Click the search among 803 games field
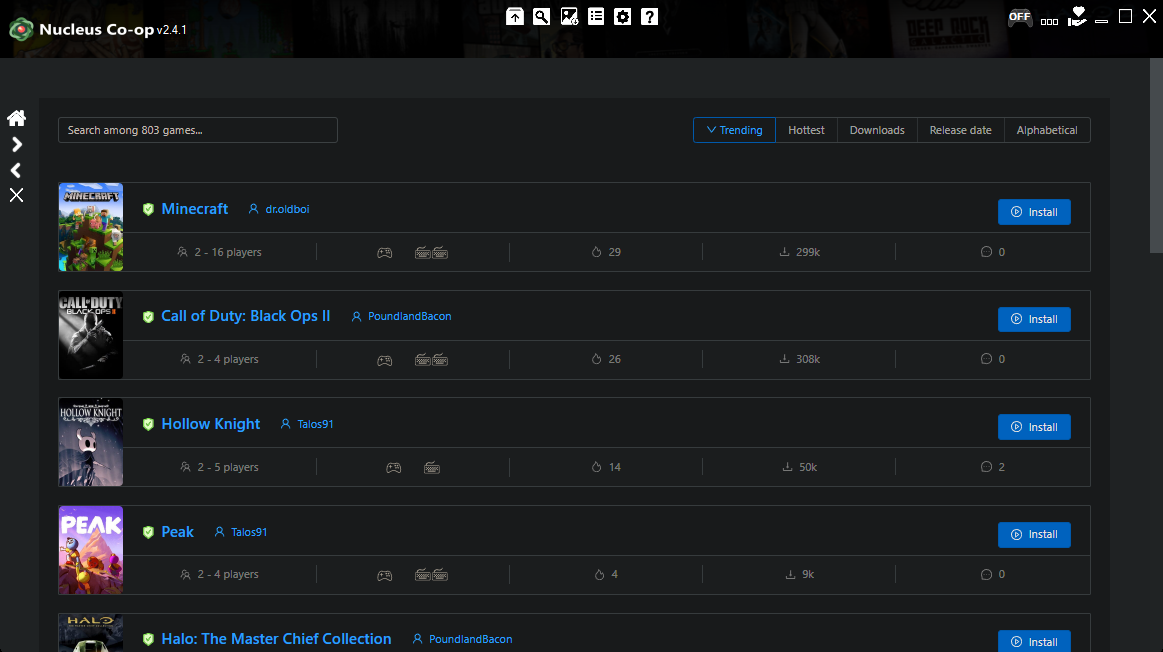The height and width of the screenshot is (652, 1163). (198, 130)
